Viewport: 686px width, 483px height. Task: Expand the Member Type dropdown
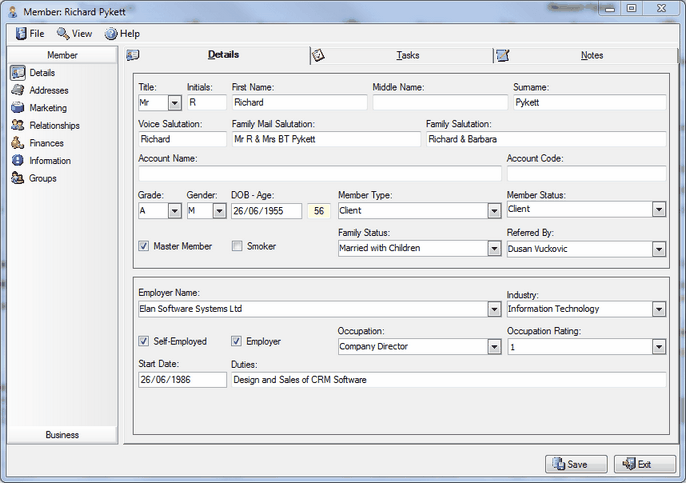pyautogui.click(x=494, y=211)
